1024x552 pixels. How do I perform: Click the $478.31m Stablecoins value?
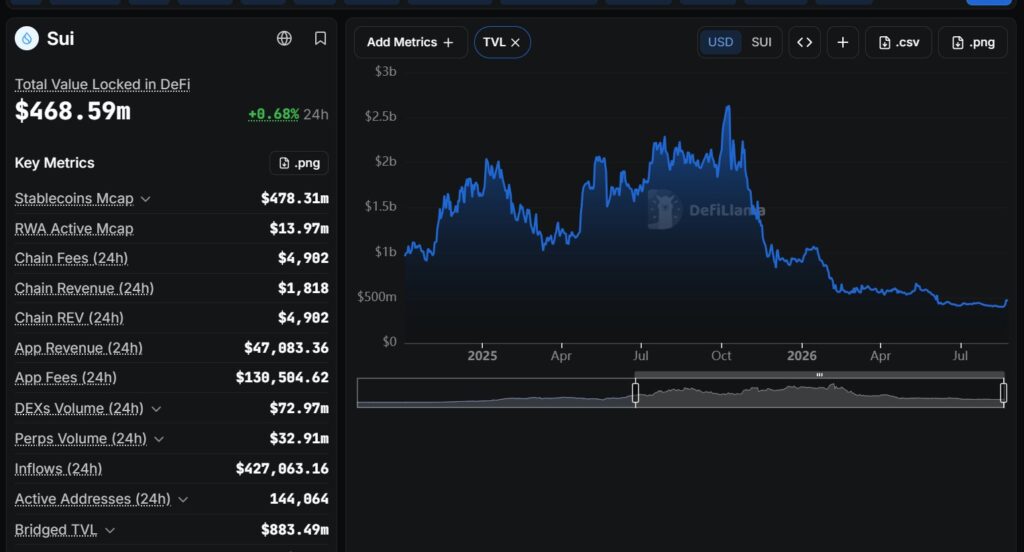point(295,198)
